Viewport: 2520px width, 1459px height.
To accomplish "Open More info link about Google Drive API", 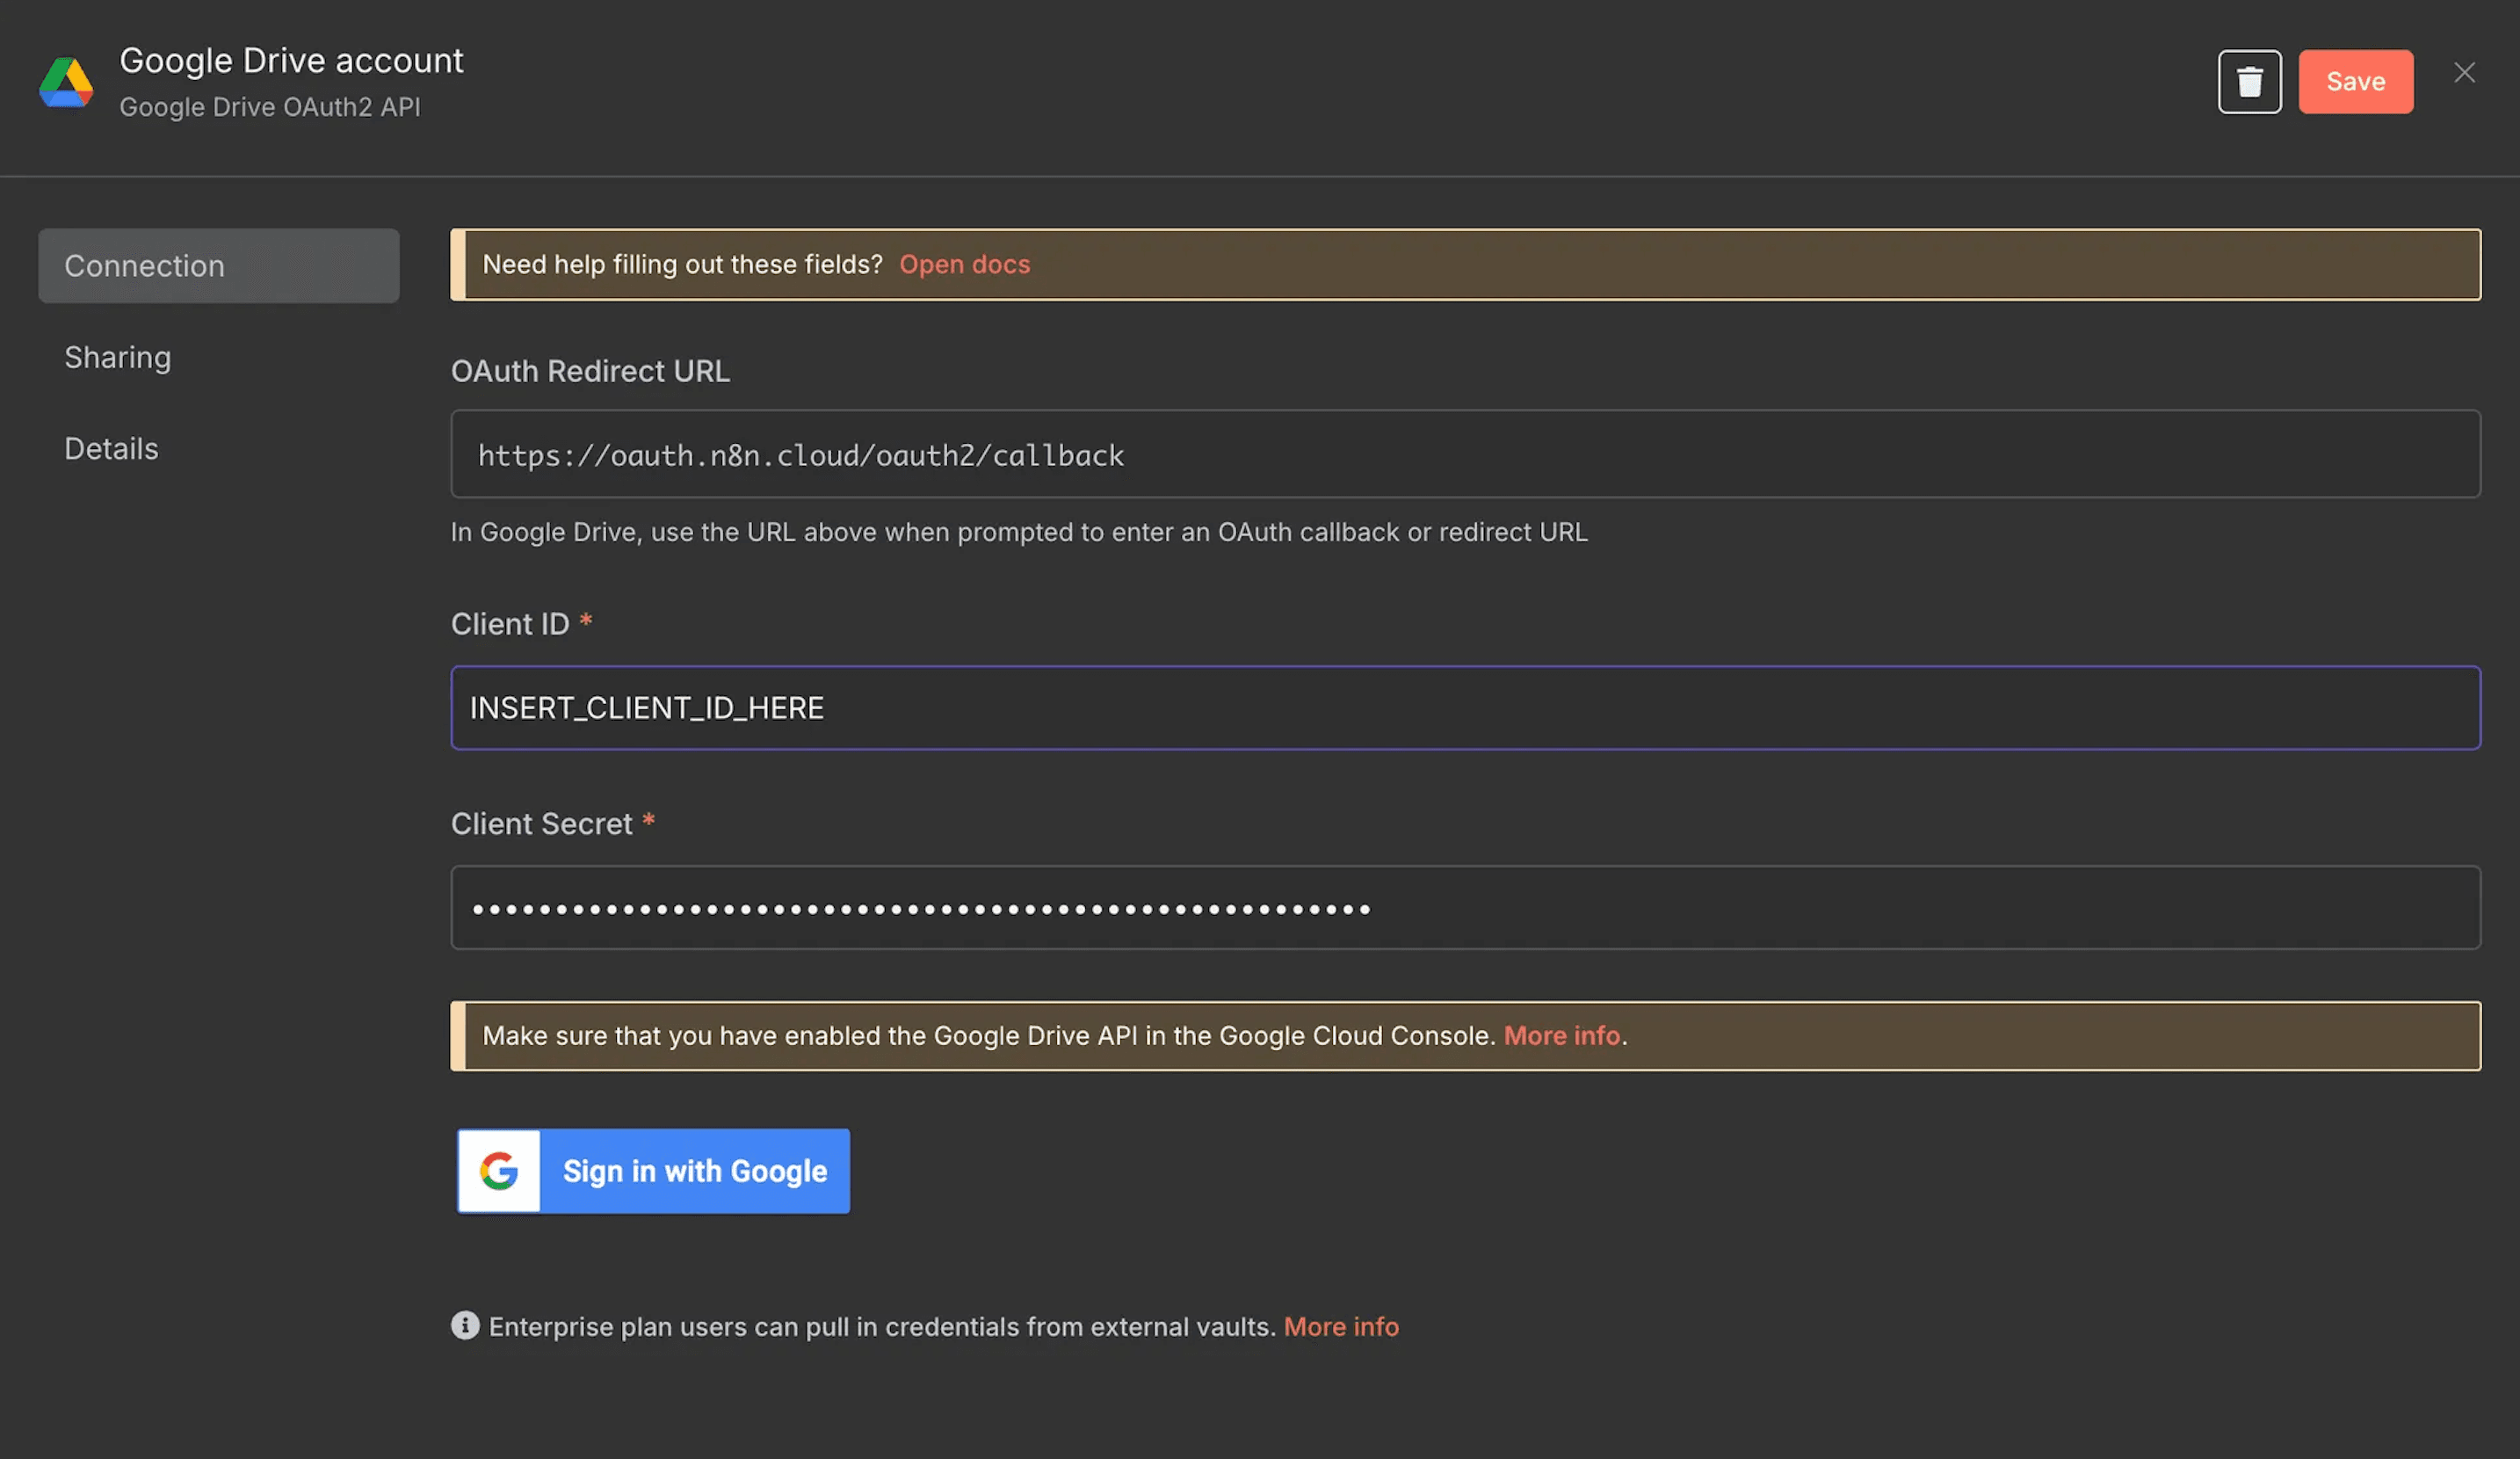I will click(x=1561, y=1035).
